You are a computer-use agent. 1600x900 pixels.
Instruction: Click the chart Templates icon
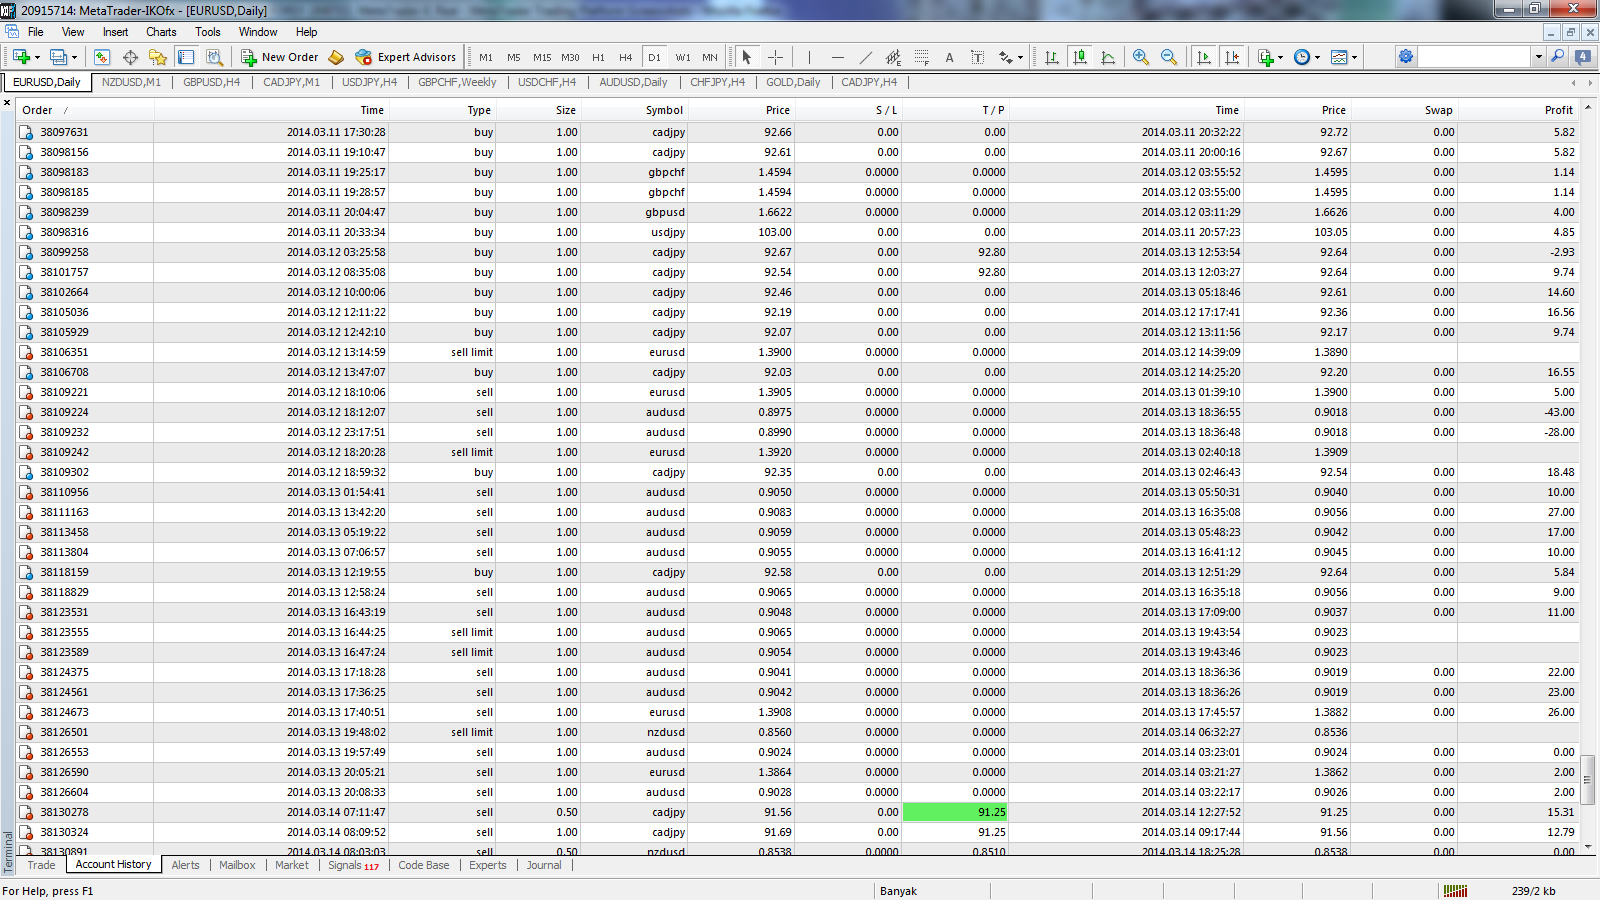point(1340,57)
